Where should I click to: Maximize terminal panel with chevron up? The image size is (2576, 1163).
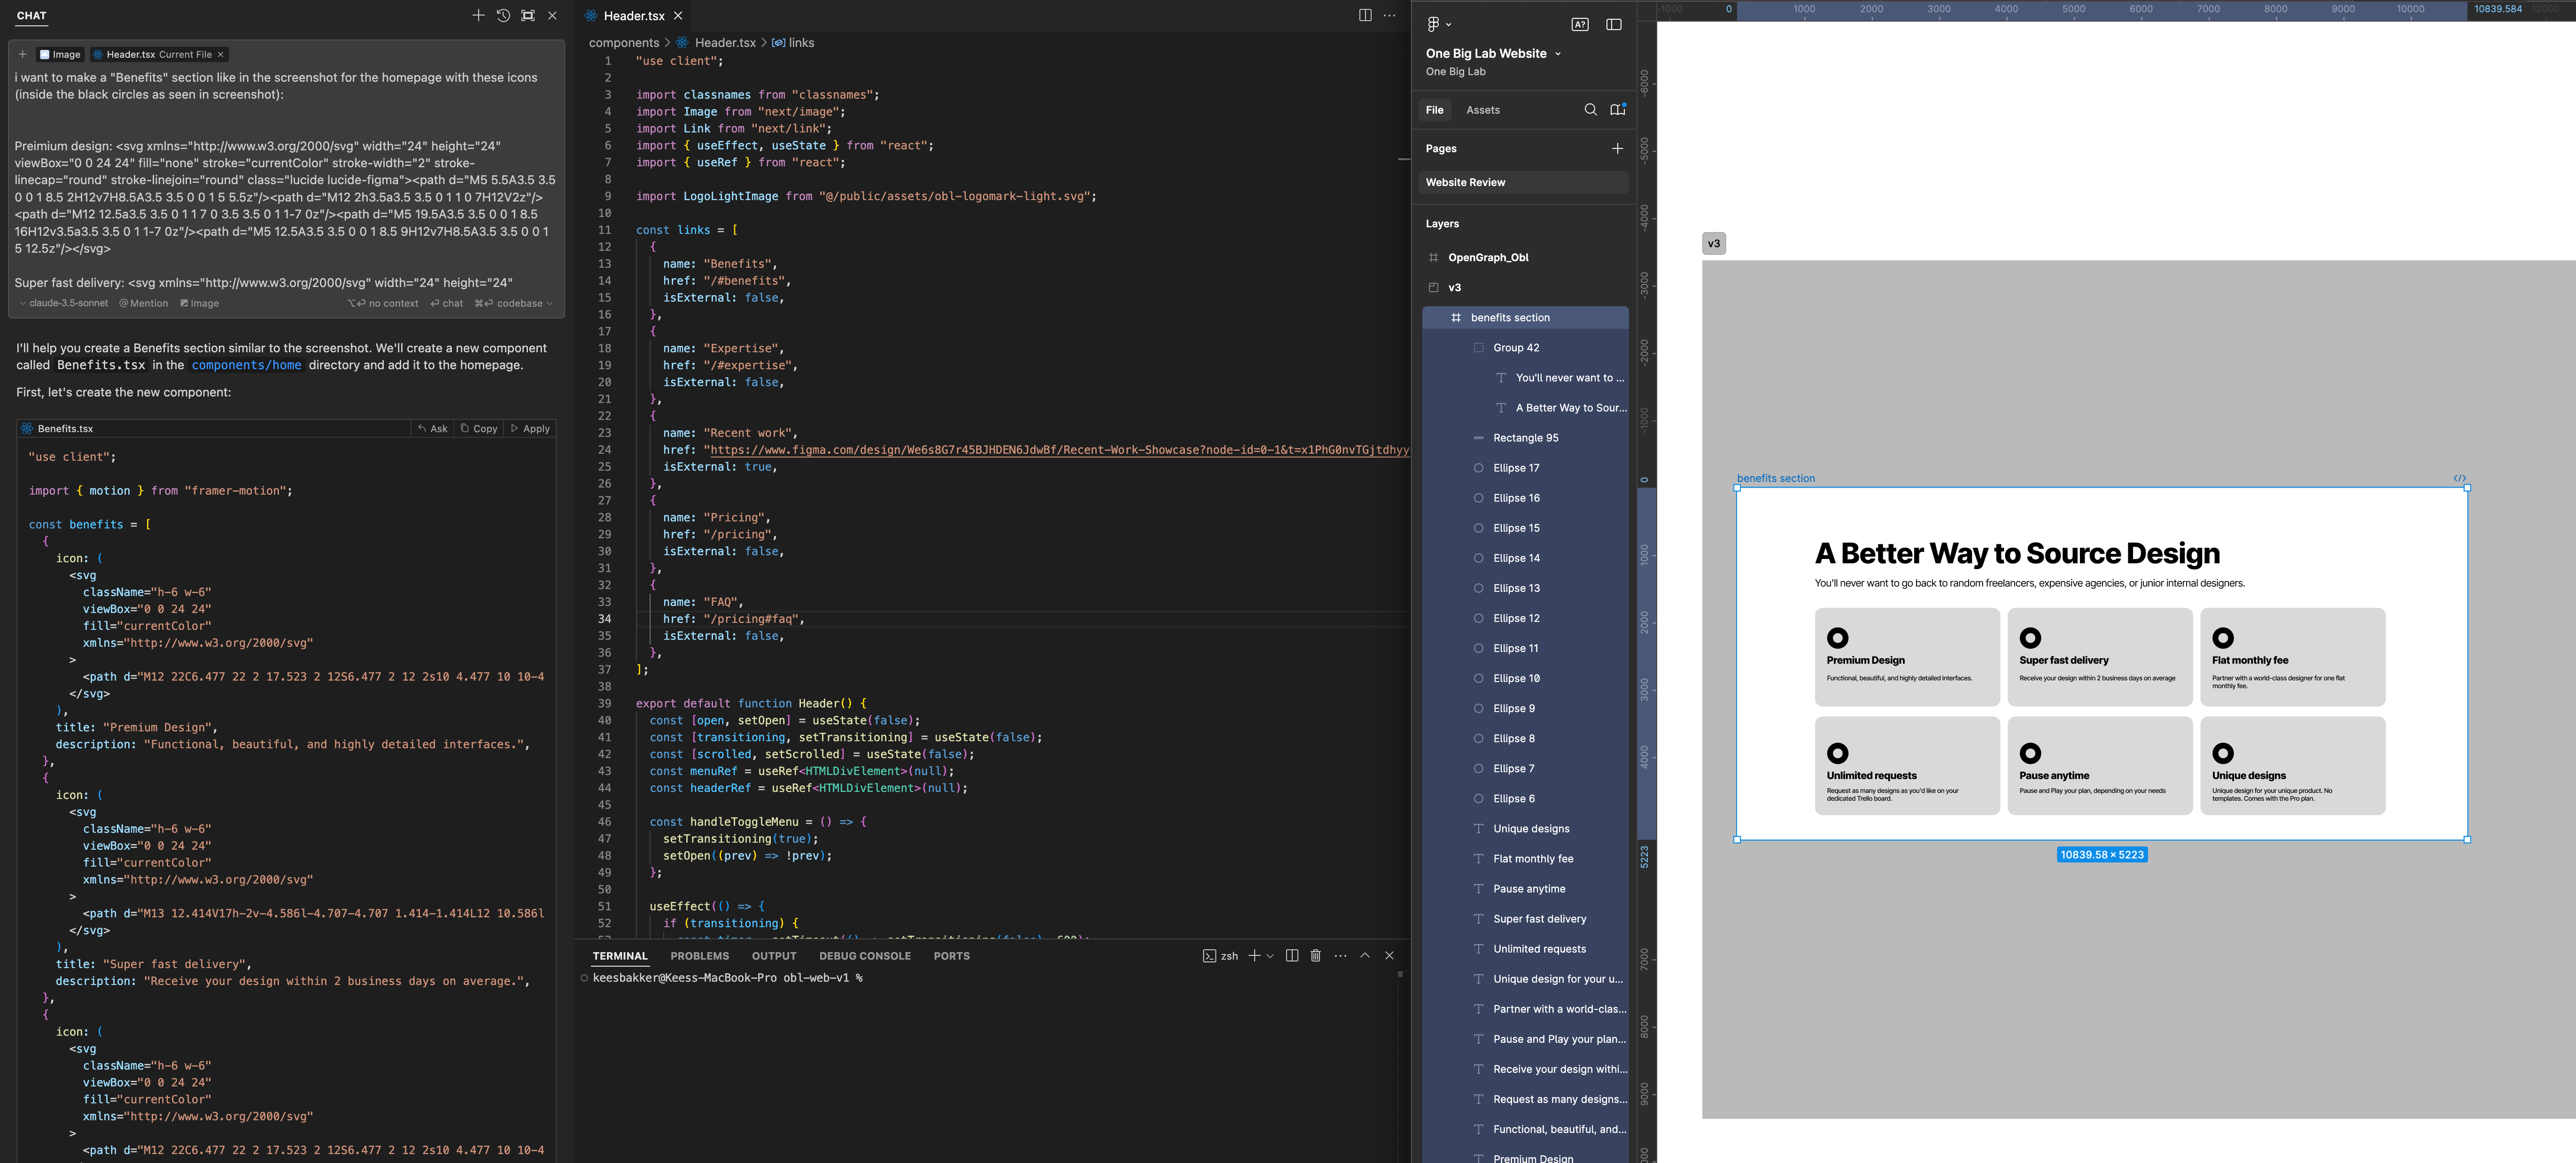(1365, 956)
